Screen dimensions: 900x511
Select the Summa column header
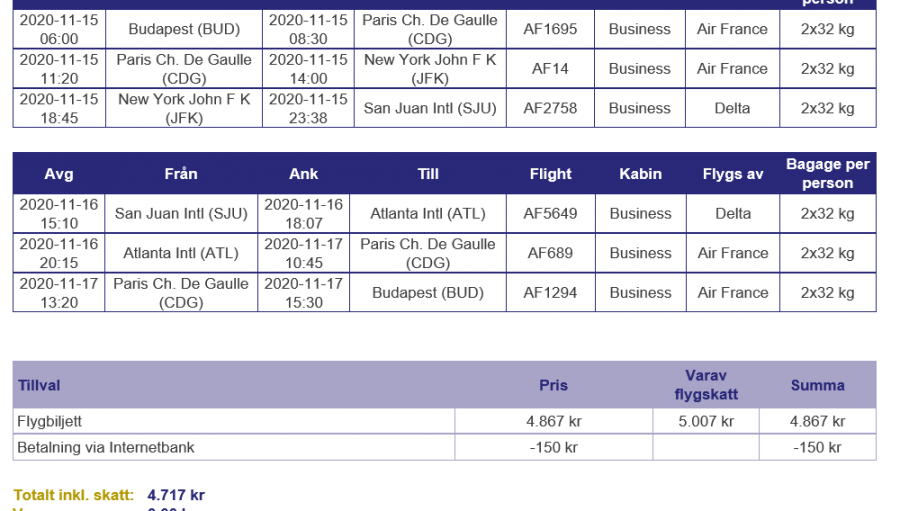[817, 385]
